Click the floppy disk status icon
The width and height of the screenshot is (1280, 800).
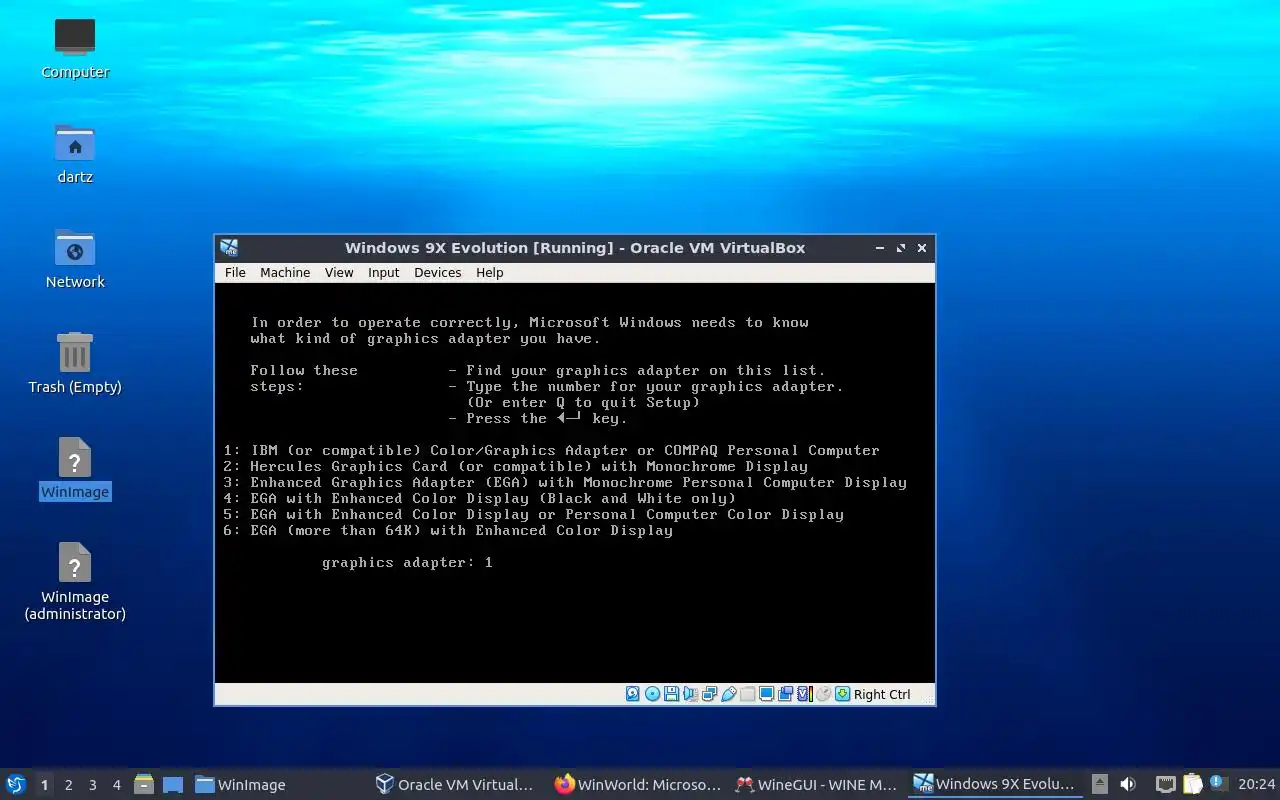point(671,694)
